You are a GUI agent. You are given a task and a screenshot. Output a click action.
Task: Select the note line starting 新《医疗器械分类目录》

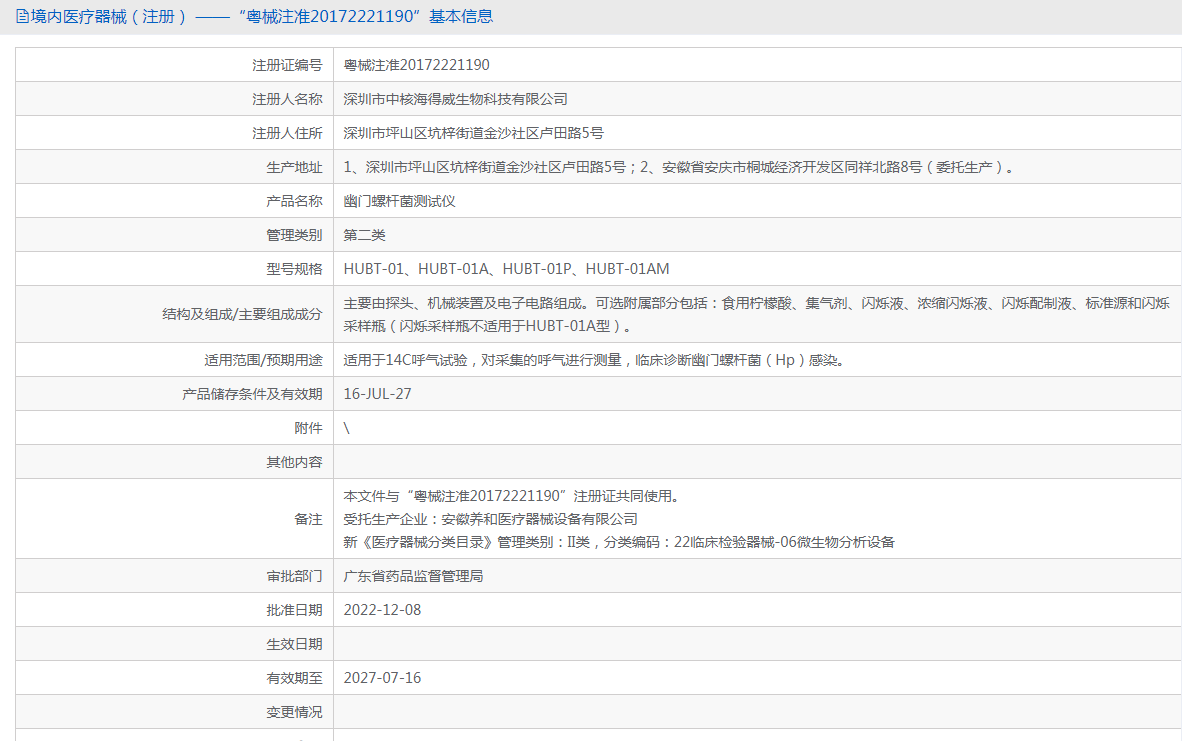point(619,542)
